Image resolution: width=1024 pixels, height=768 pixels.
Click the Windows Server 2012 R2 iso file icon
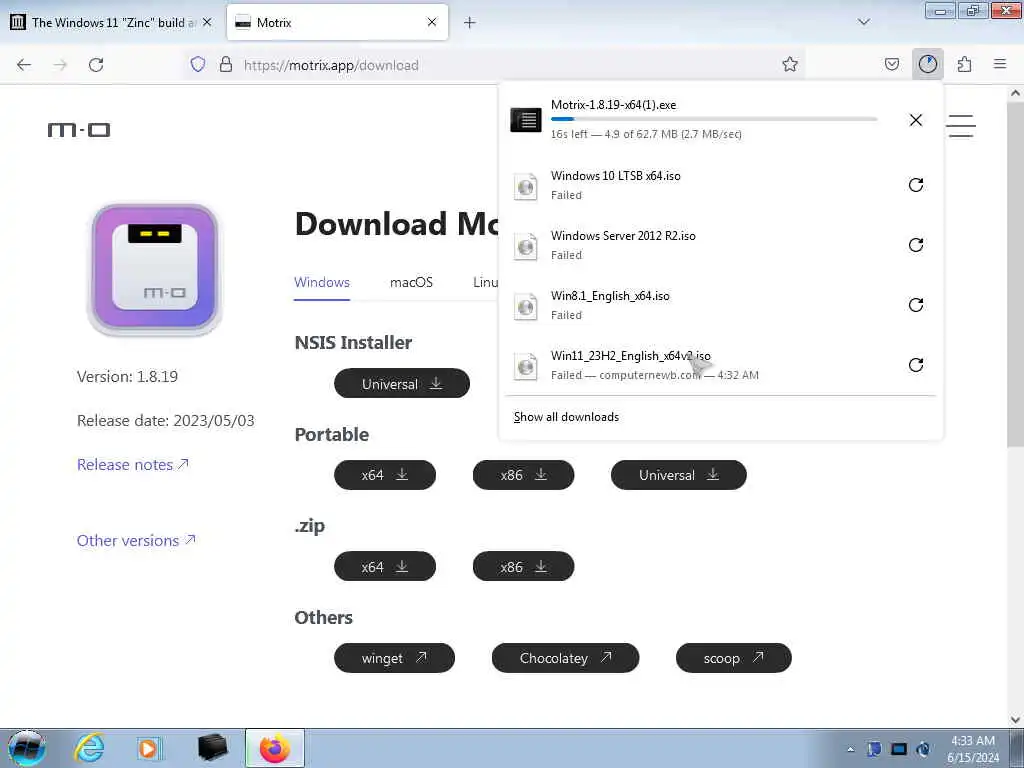coord(526,247)
